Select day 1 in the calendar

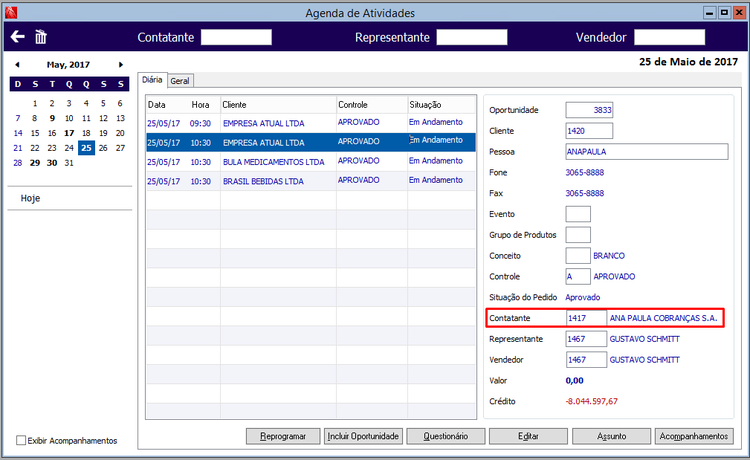[x=35, y=103]
